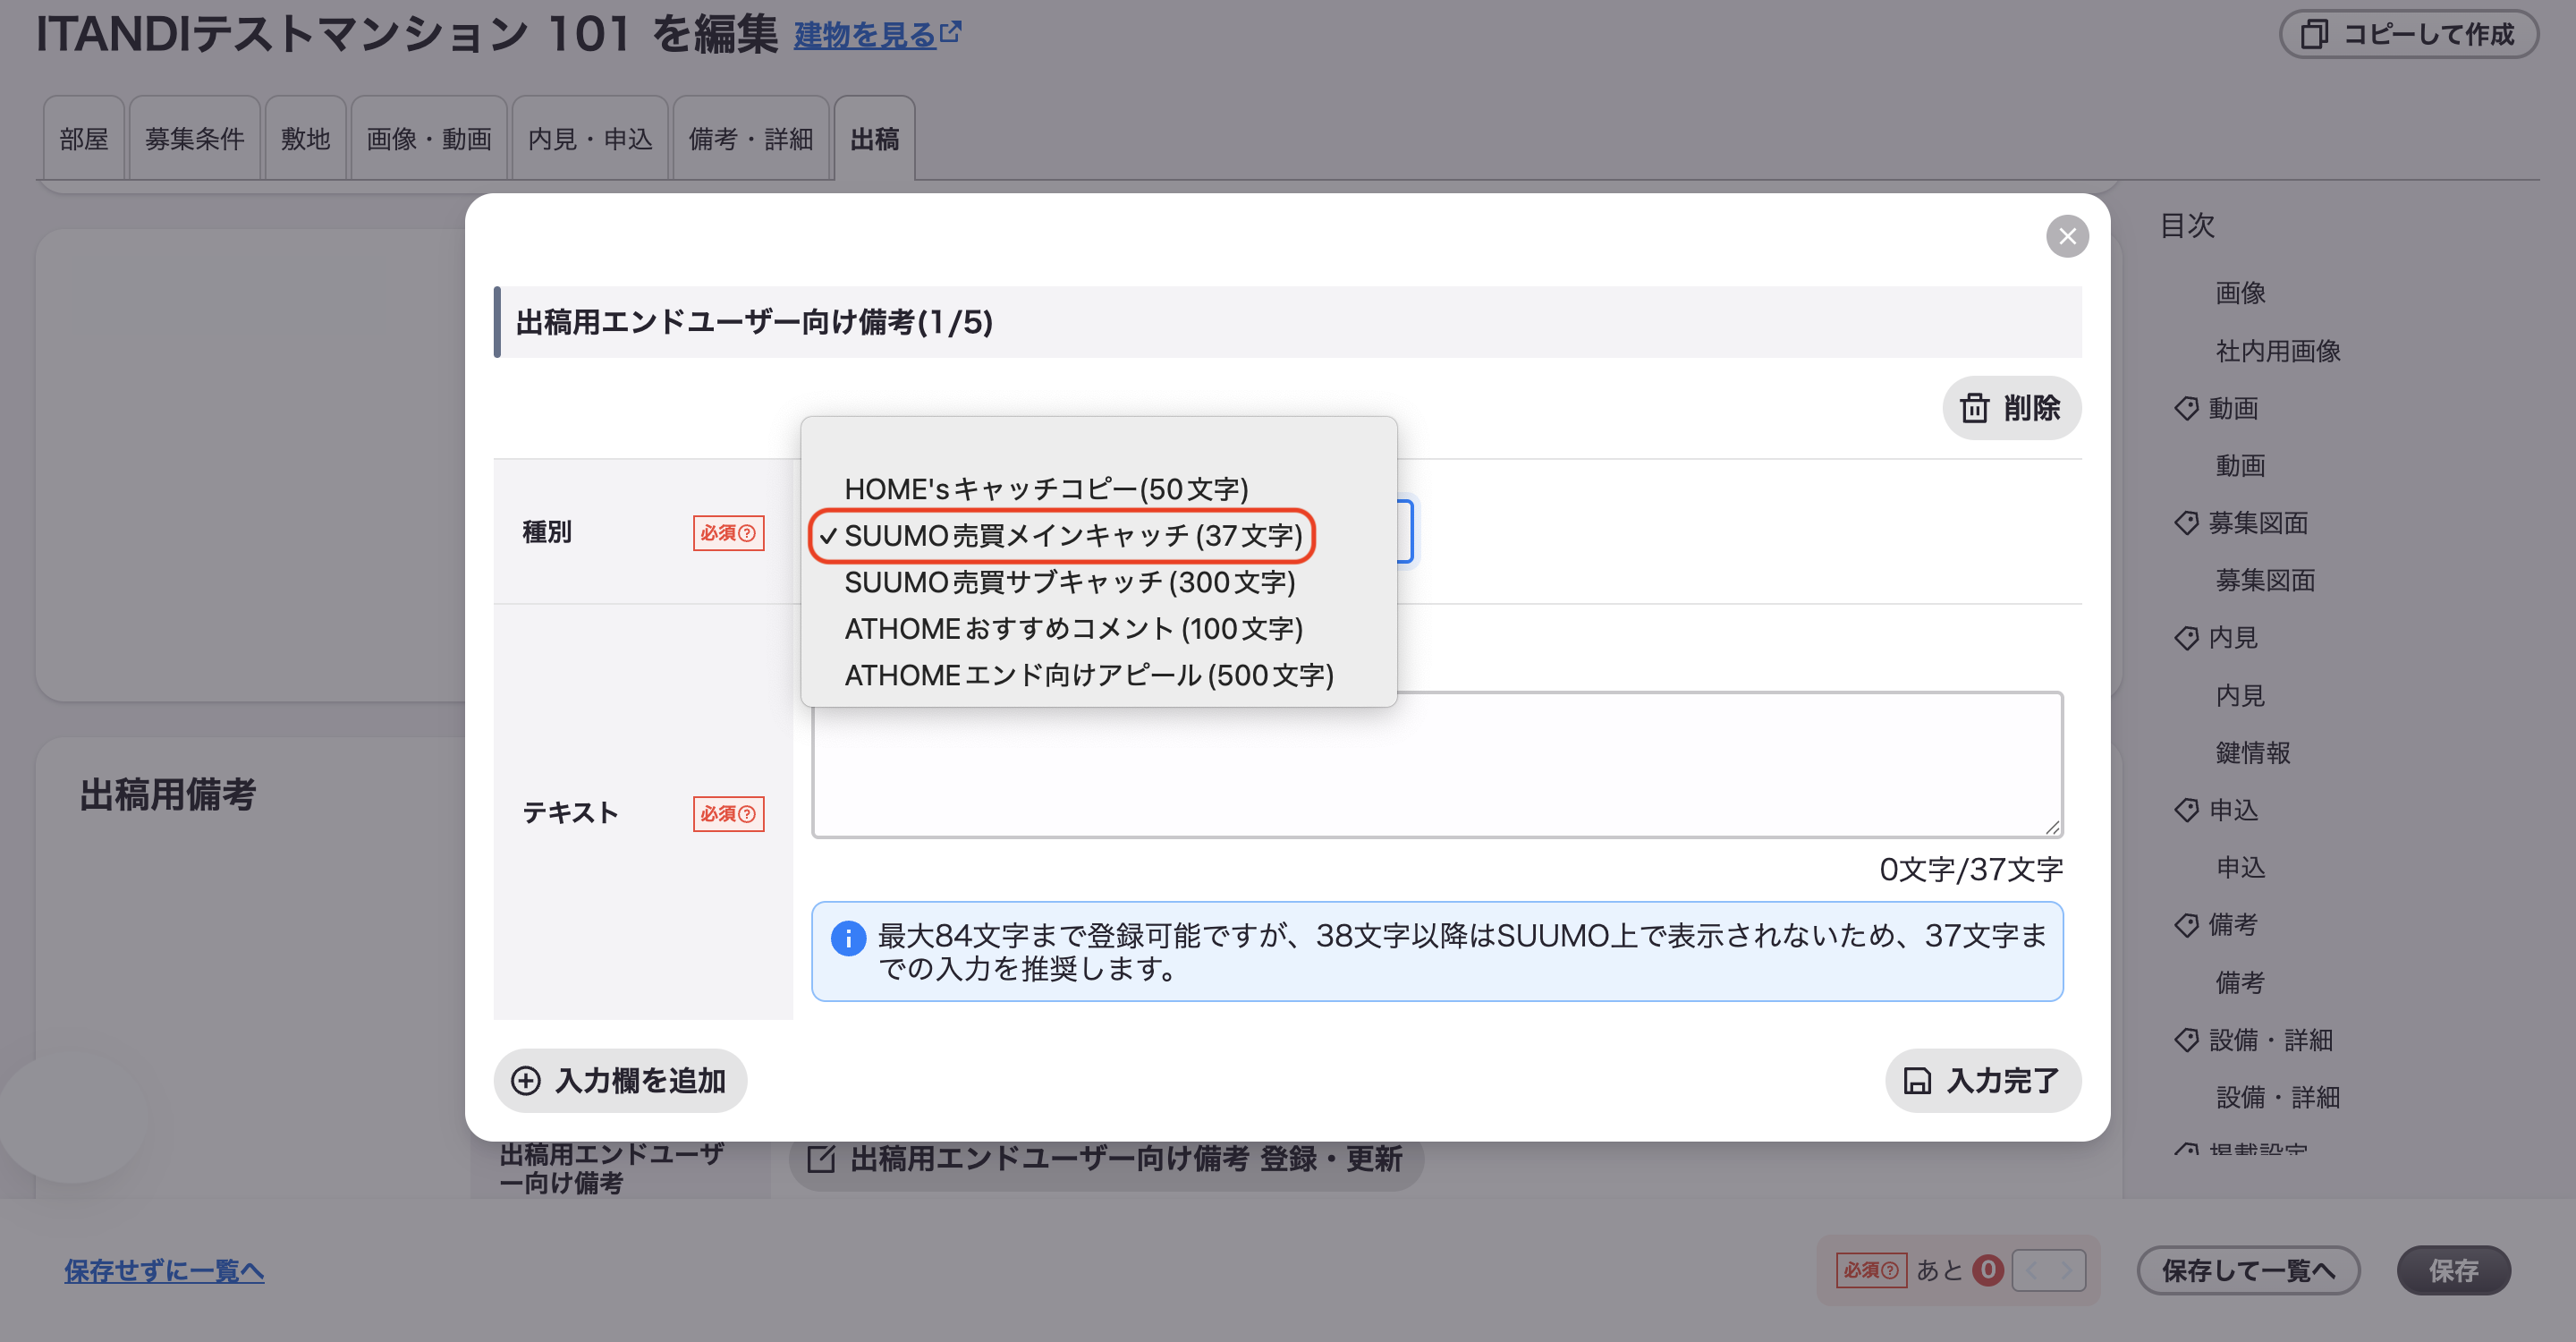Switch to the 画像・動画 tab
This screenshot has height=1342, width=2576.
(429, 139)
